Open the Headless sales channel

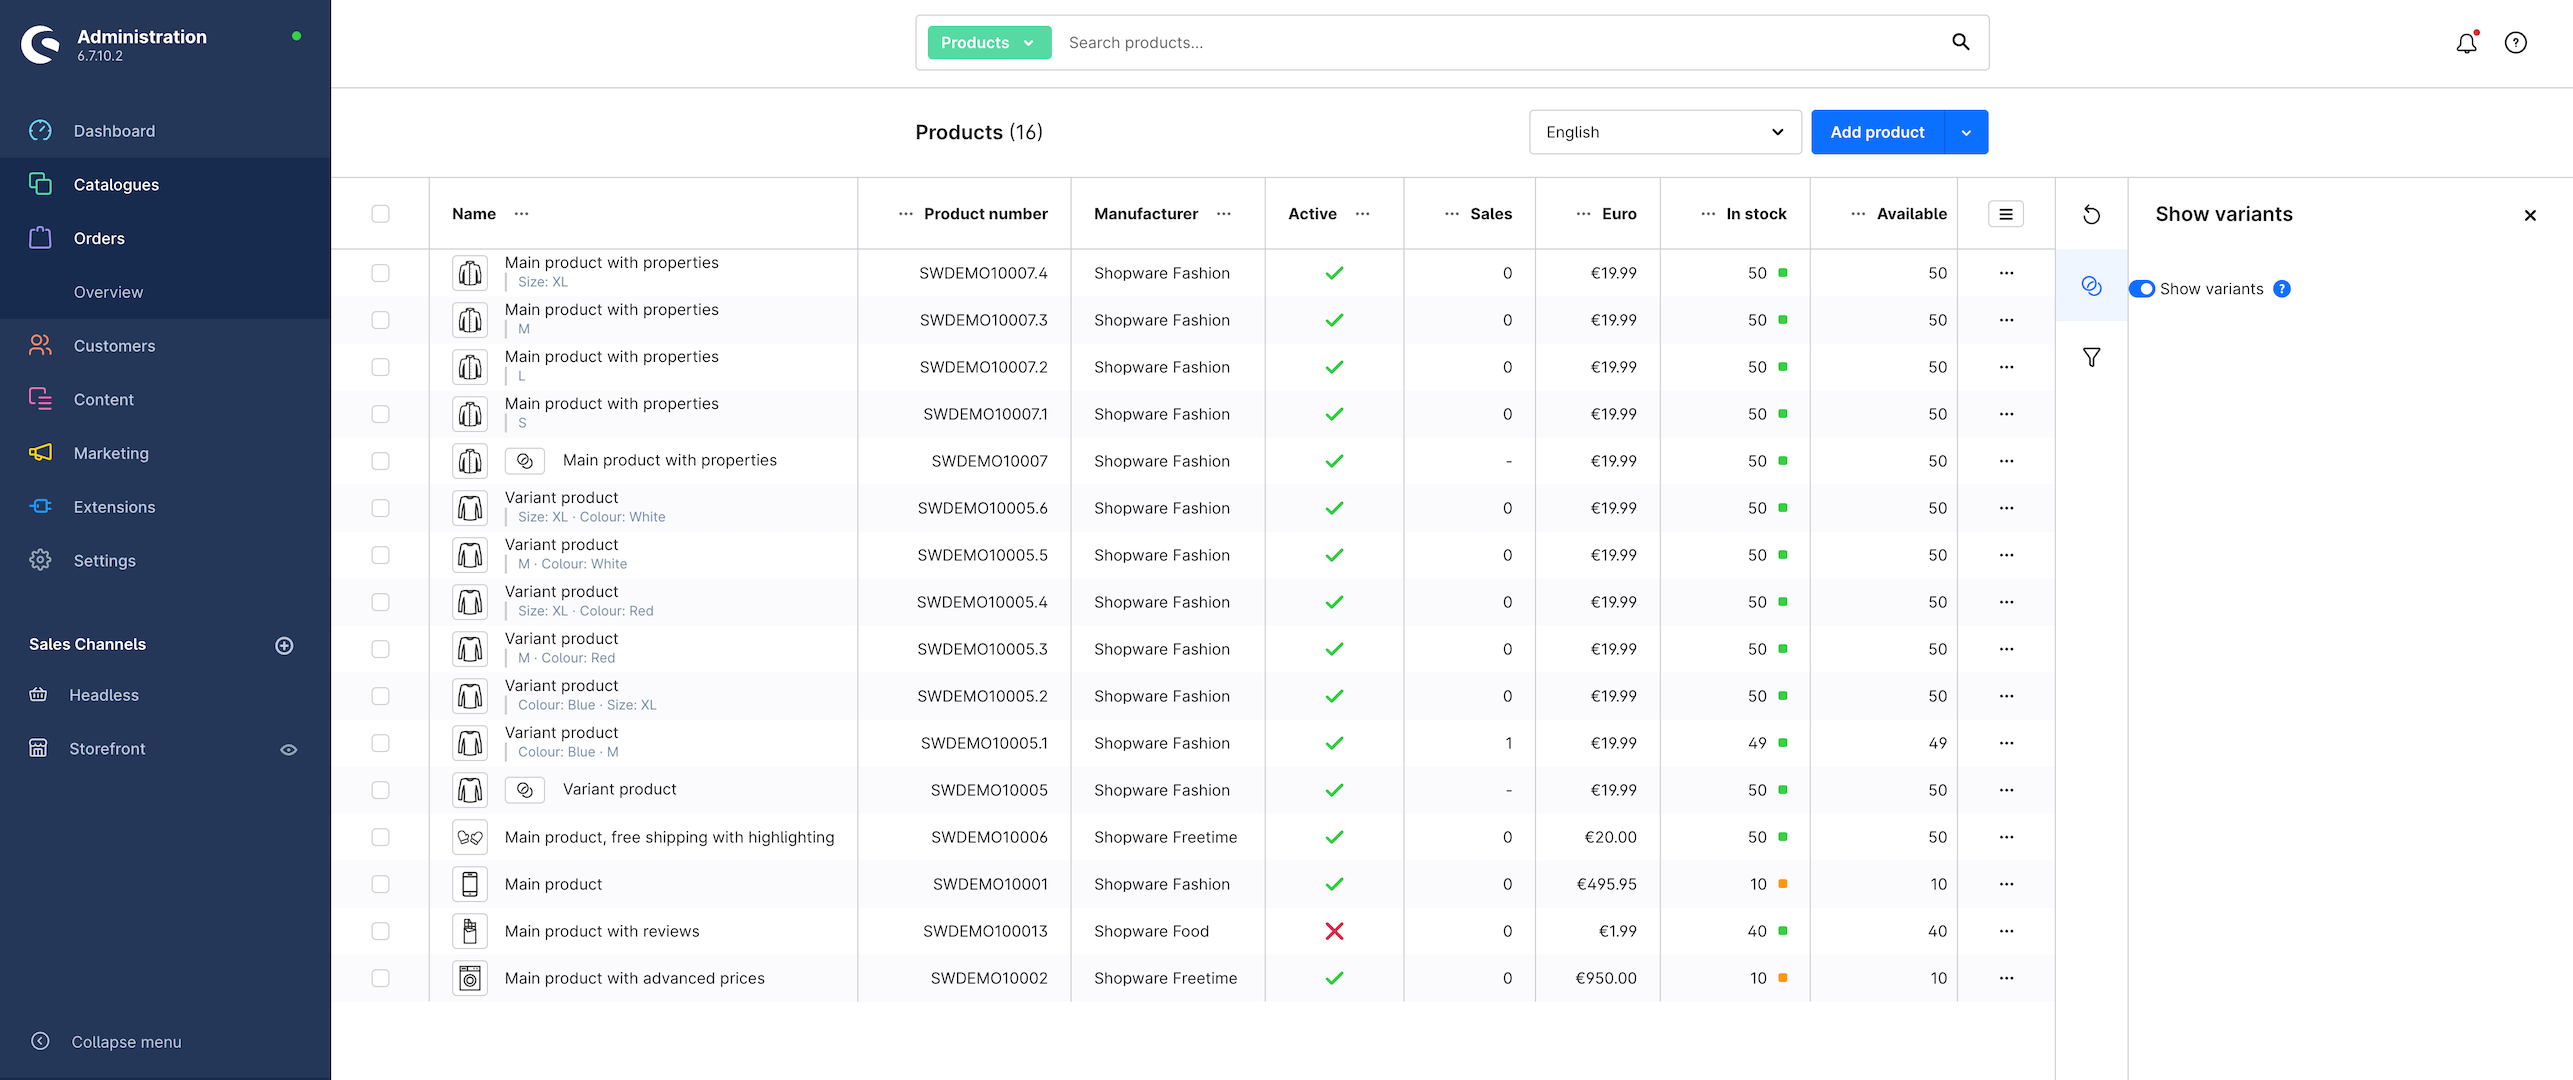pos(104,695)
